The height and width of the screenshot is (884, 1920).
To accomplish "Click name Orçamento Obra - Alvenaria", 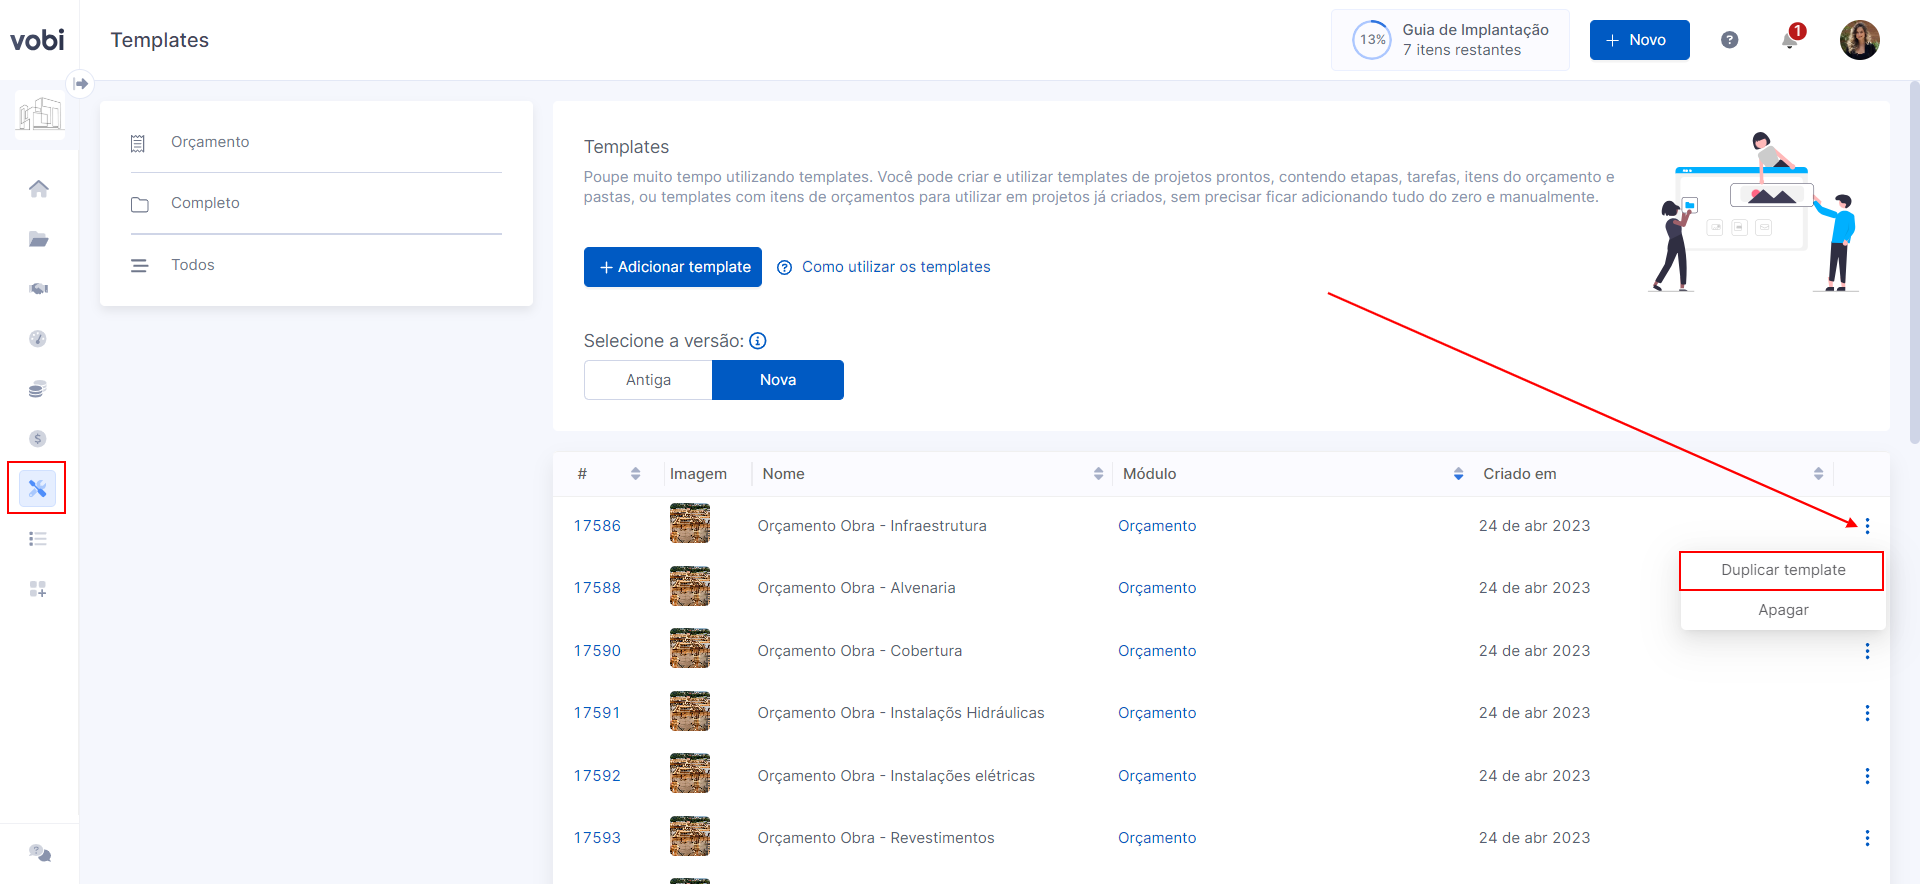I will coord(856,588).
